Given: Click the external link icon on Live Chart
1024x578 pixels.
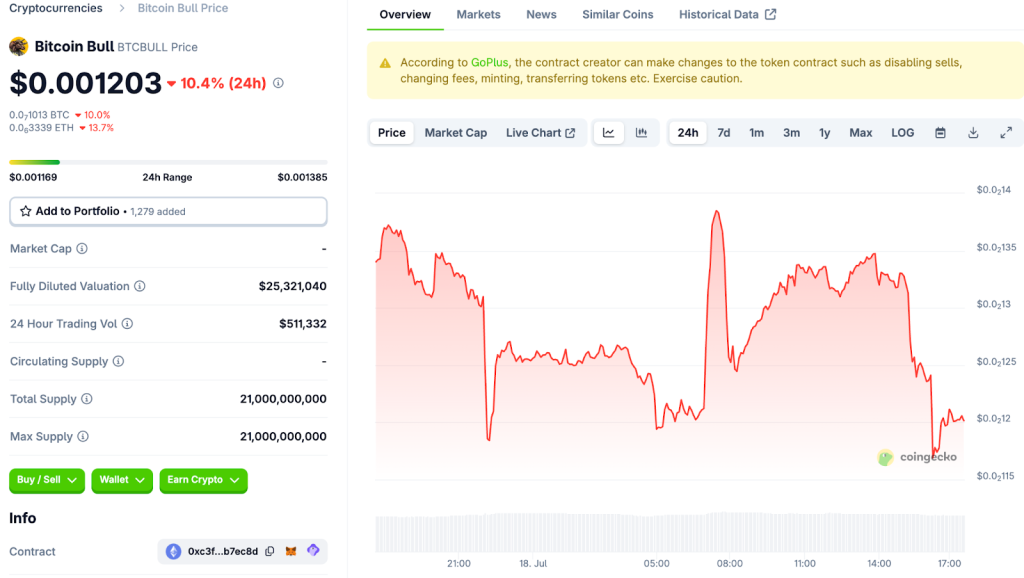Looking at the screenshot, I should (x=570, y=133).
